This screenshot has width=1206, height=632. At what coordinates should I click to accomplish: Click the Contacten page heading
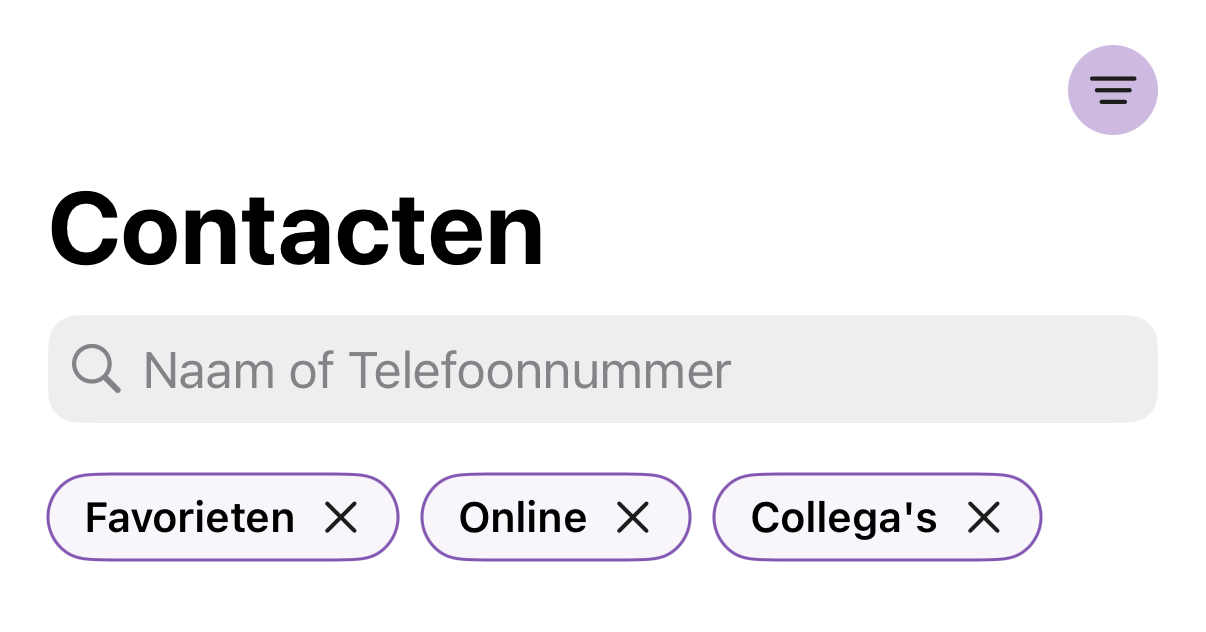(296, 231)
